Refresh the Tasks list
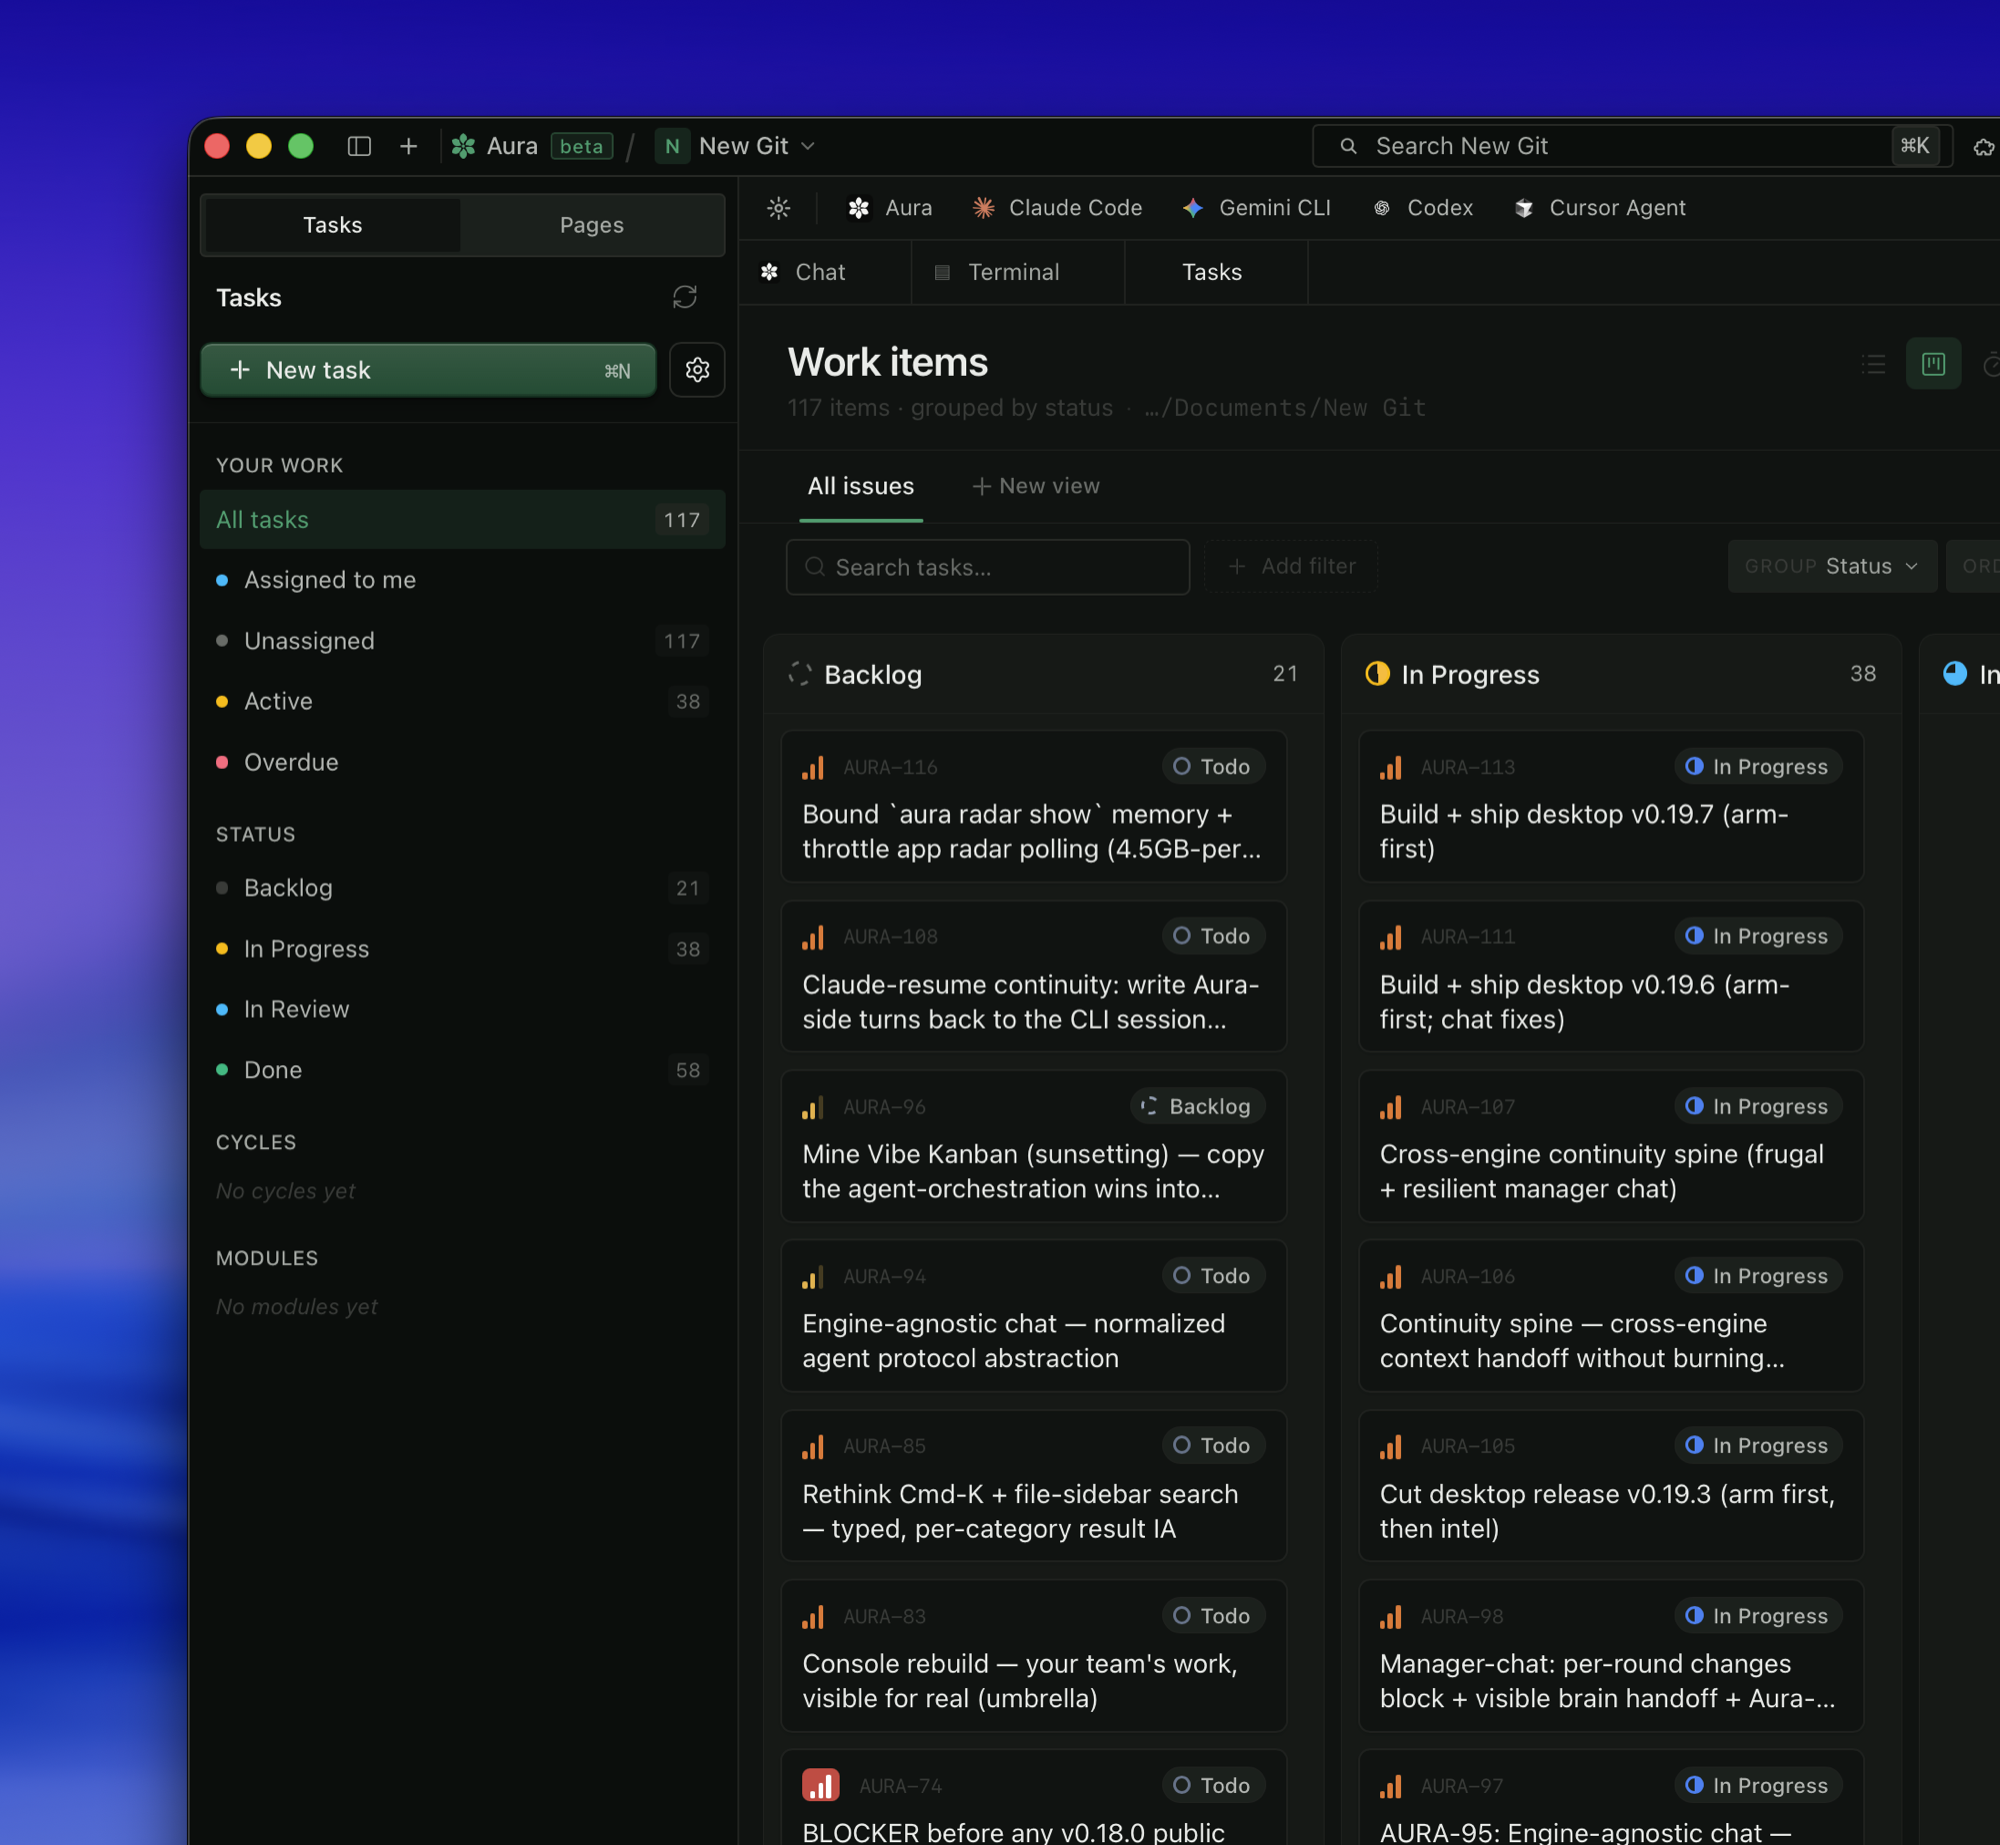Screen dimensions: 2000x1845 [685, 297]
